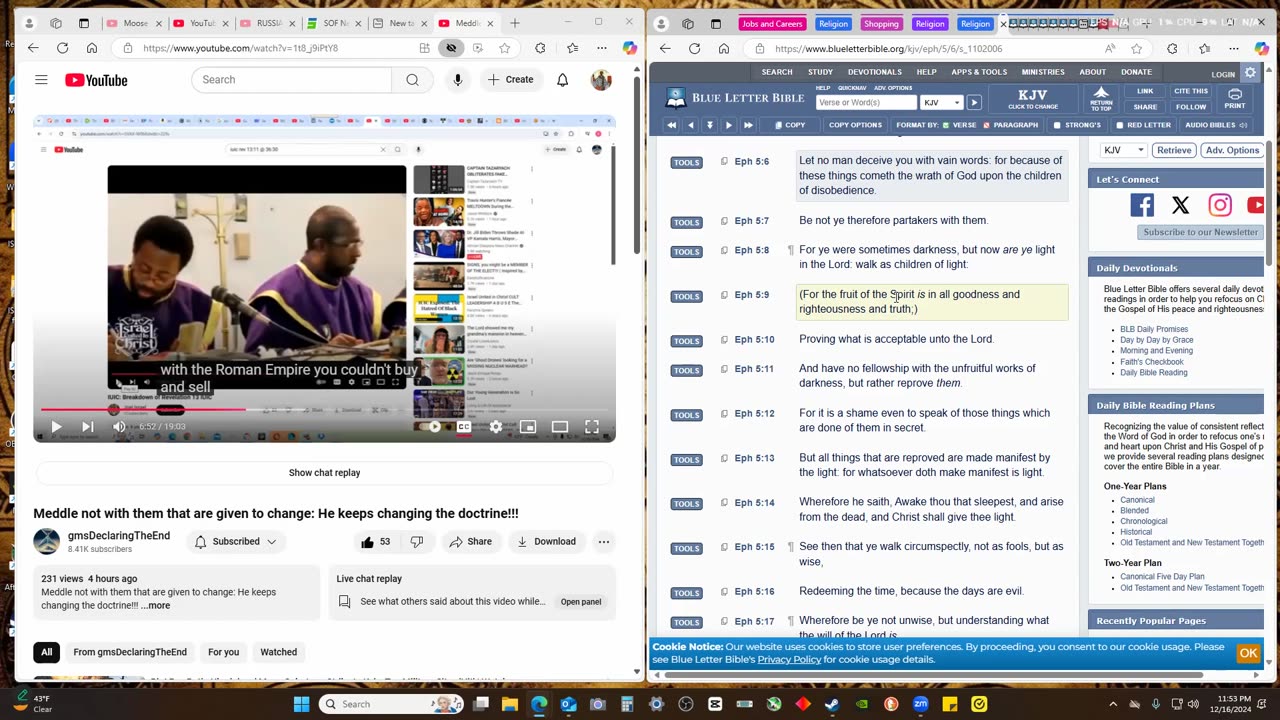The width and height of the screenshot is (1280, 720).
Task: Click Download under the video
Action: pyautogui.click(x=545, y=542)
